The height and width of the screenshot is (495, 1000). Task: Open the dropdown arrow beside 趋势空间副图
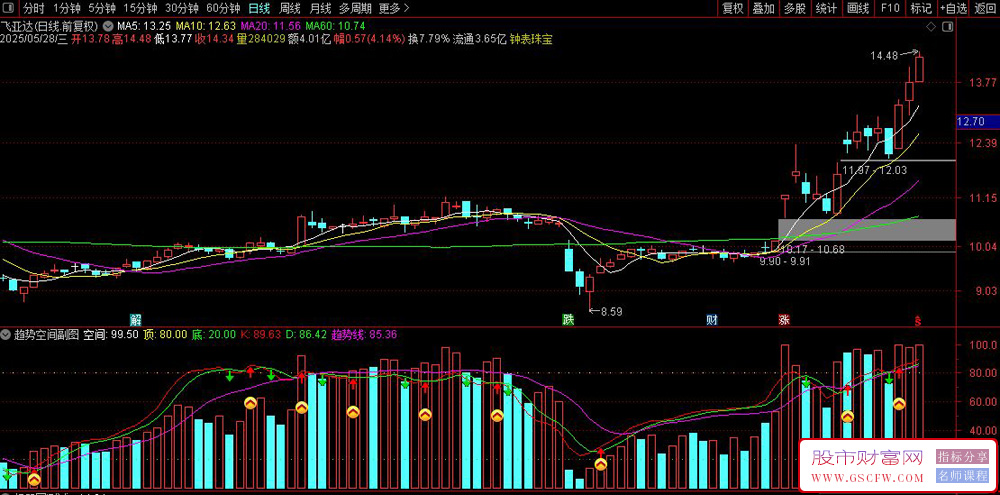[x=6, y=334]
